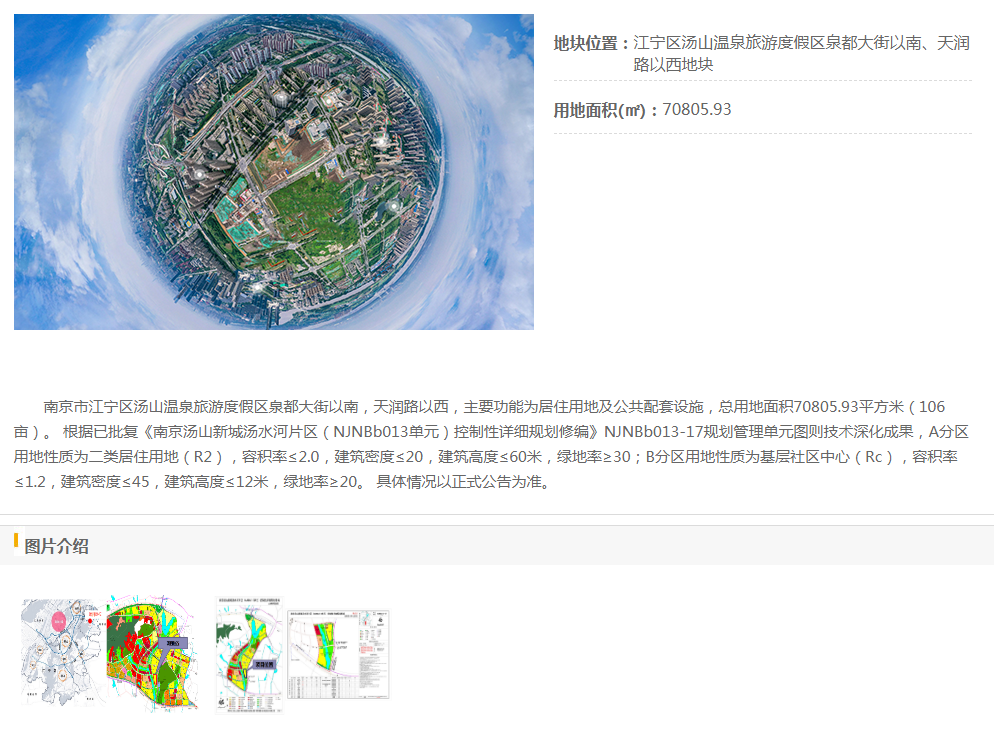Click the leftmost hotspot marker in the panorama
The height and width of the screenshot is (739, 994).
click(x=200, y=173)
